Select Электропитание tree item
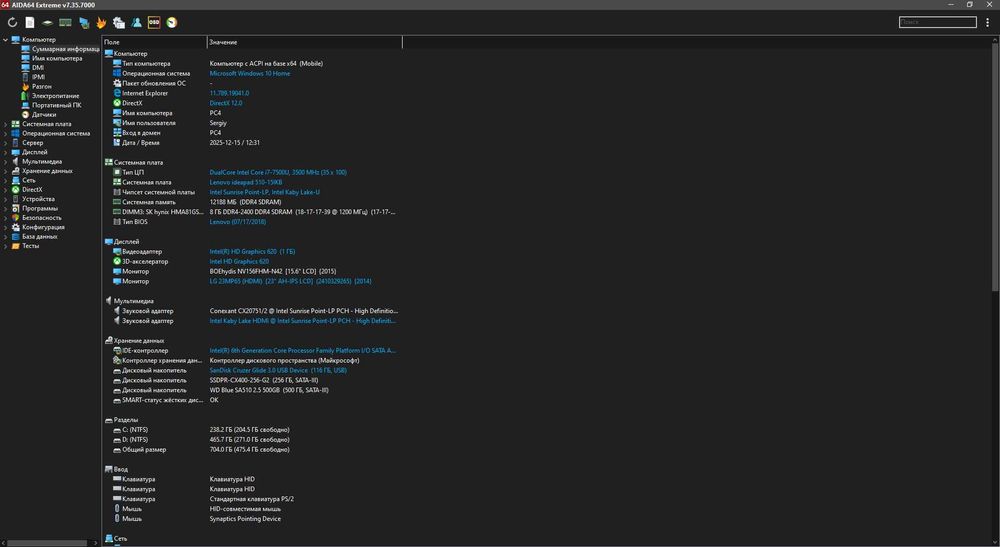1000x547 pixels. pos(55,96)
